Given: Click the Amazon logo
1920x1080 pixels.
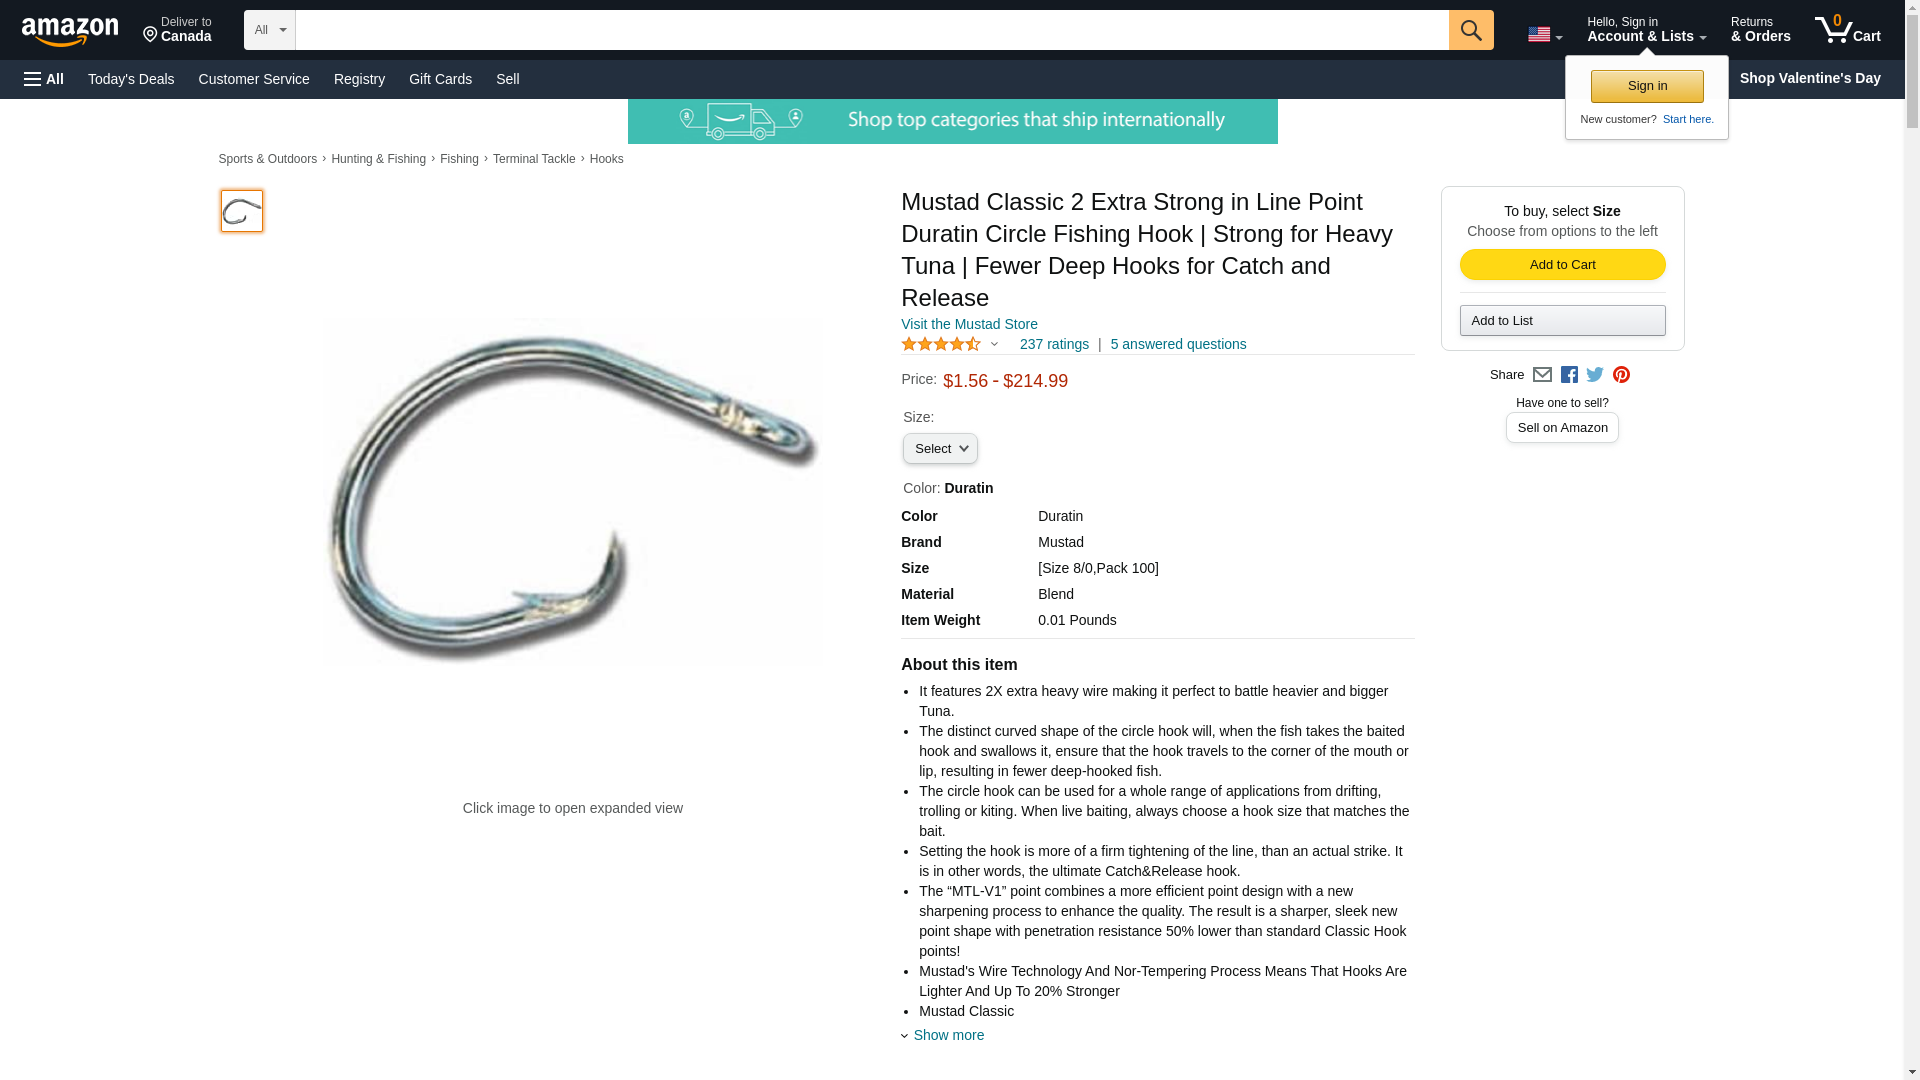Looking at the screenshot, I should pos(70,31).
